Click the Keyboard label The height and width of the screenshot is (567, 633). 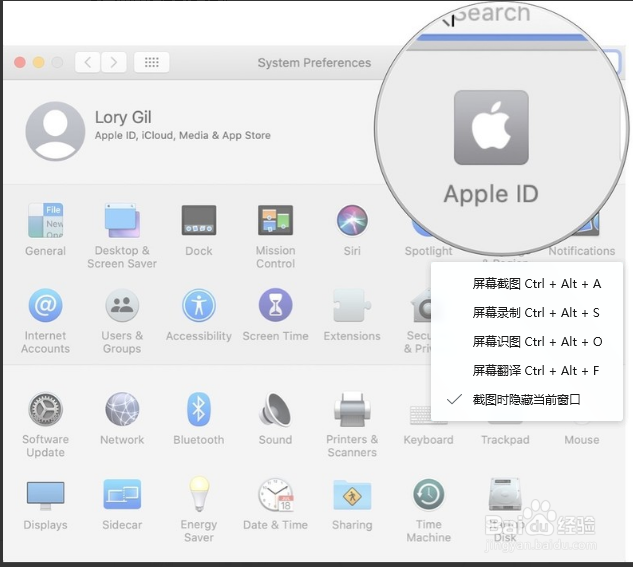[x=428, y=440]
